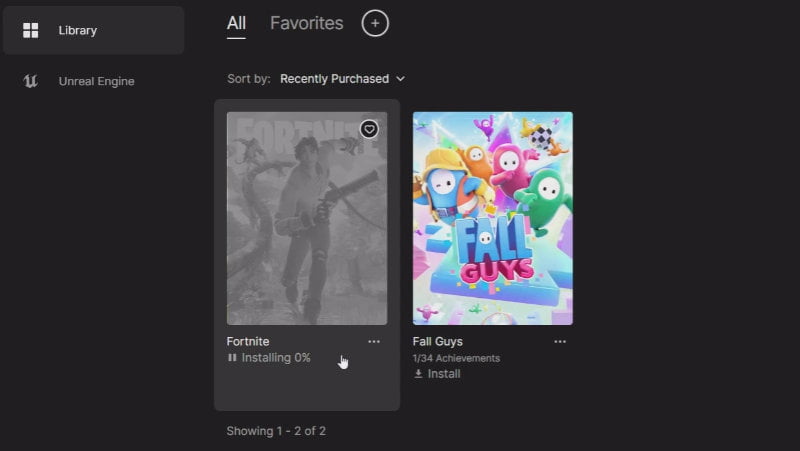Click the Fall Guys title text
The image size is (800, 451).
(438, 341)
